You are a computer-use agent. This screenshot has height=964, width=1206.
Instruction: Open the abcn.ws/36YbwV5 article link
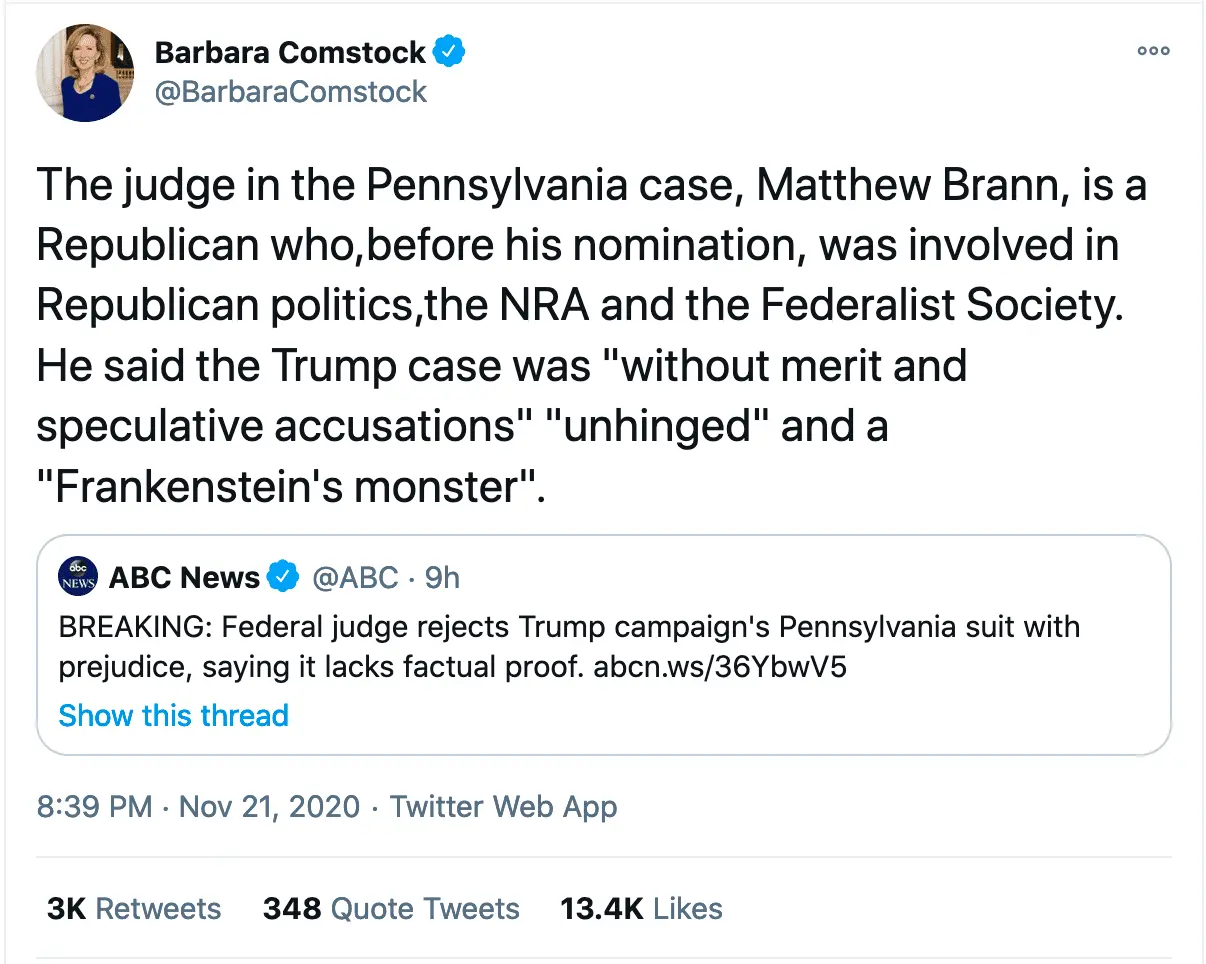coord(720,667)
